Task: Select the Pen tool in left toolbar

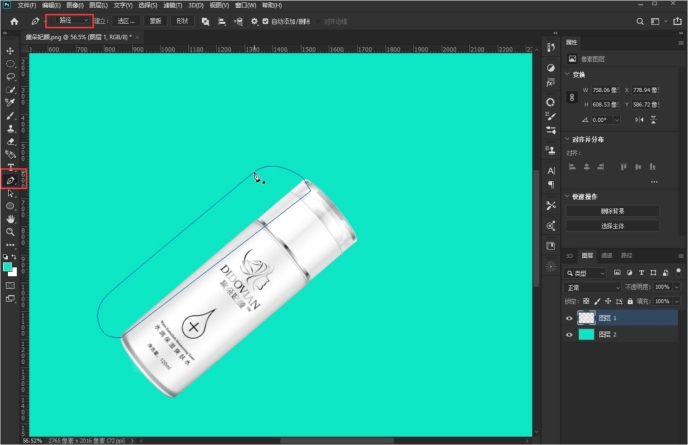Action: click(10, 180)
